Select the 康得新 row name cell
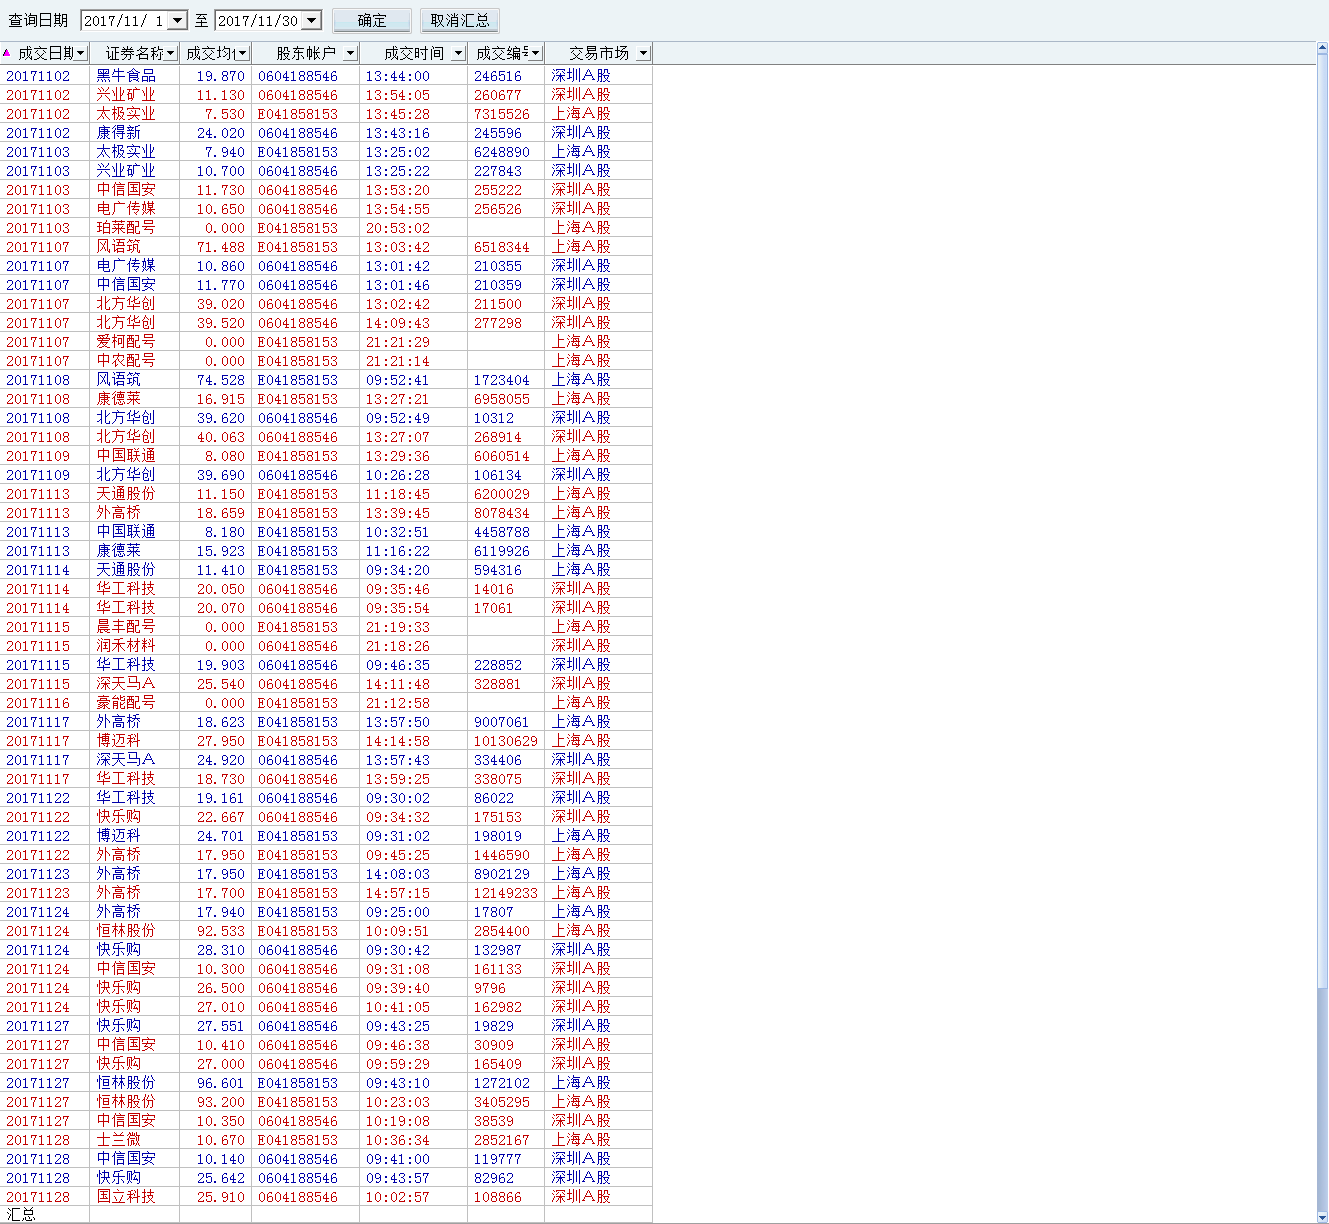 click(x=118, y=133)
